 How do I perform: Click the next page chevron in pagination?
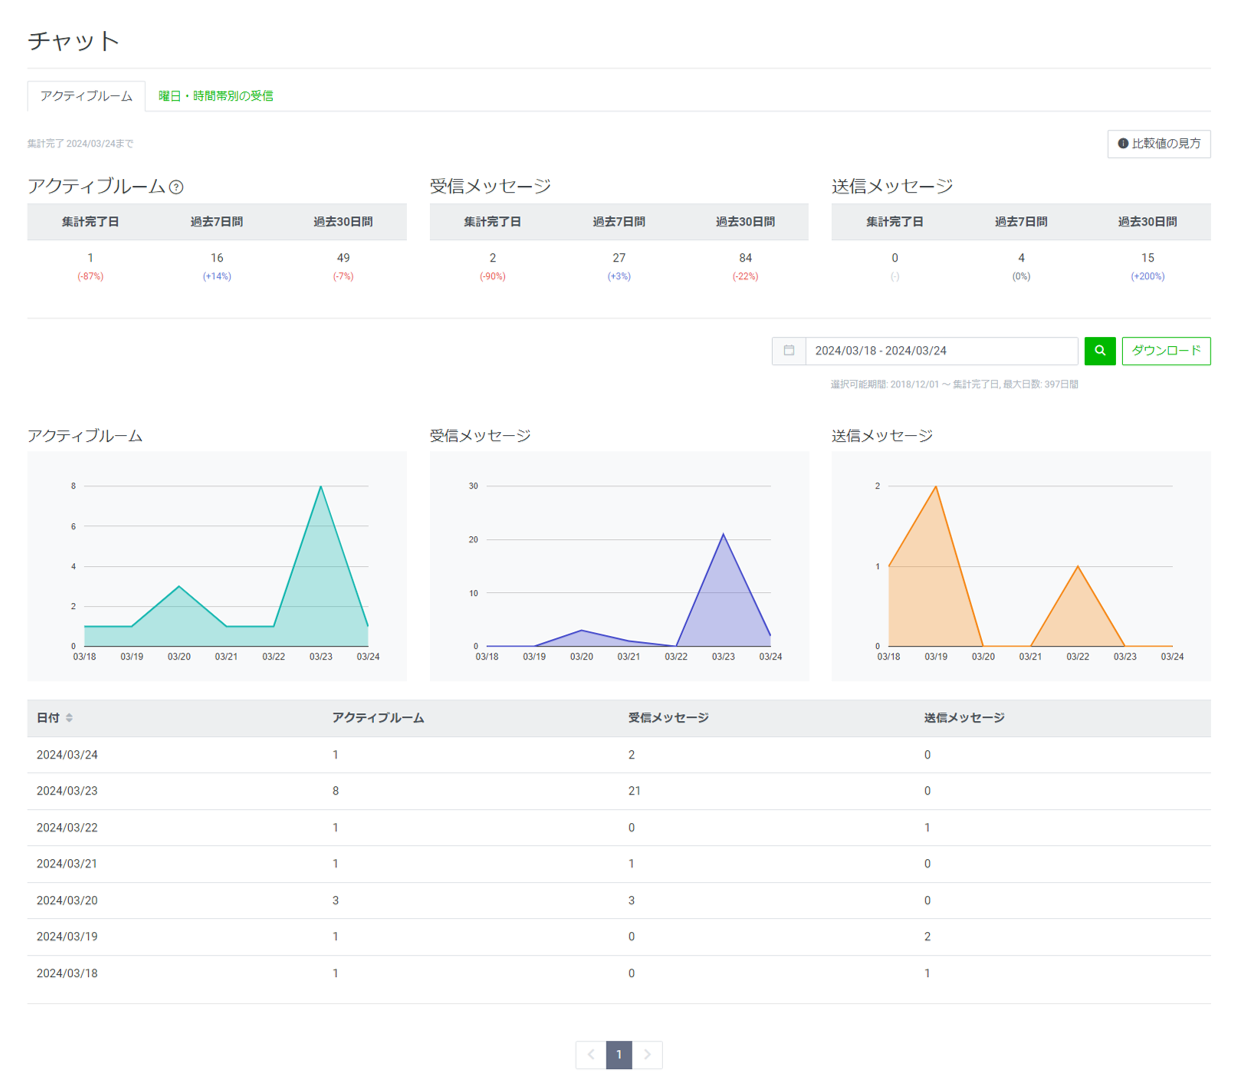(648, 1055)
